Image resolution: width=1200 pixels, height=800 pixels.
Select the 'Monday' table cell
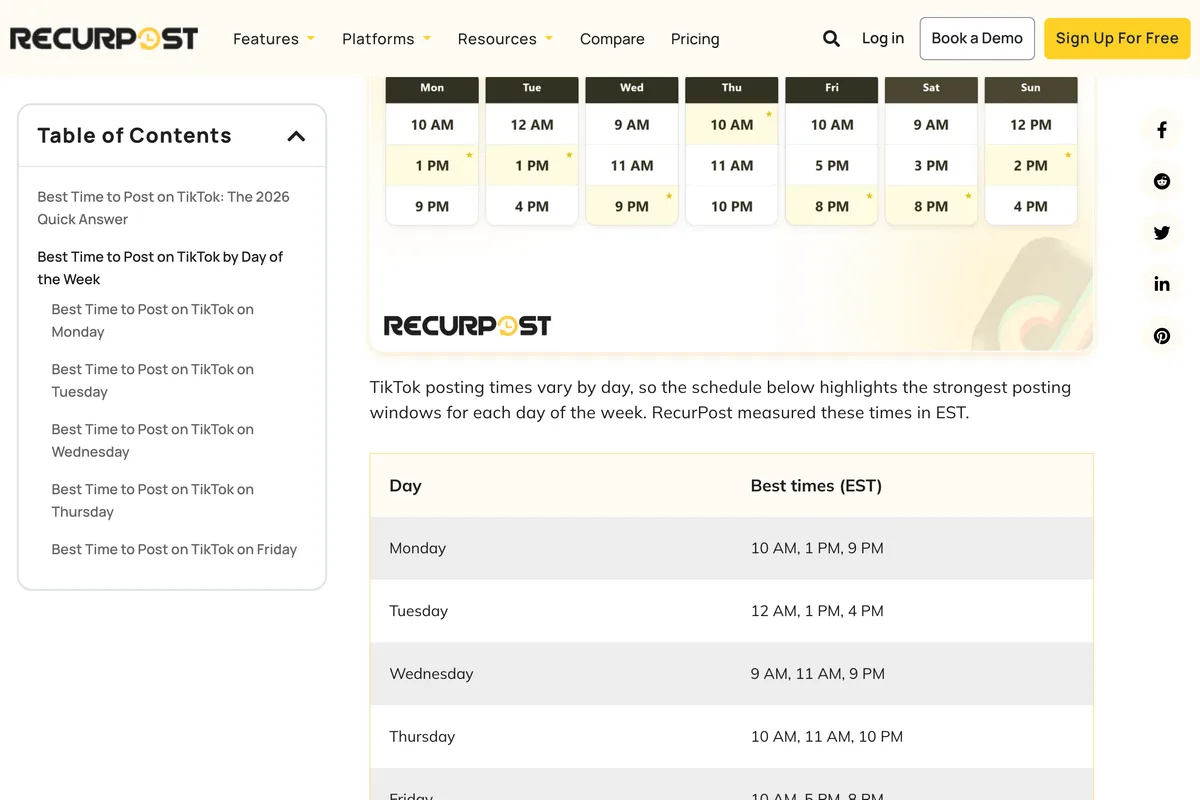click(551, 548)
